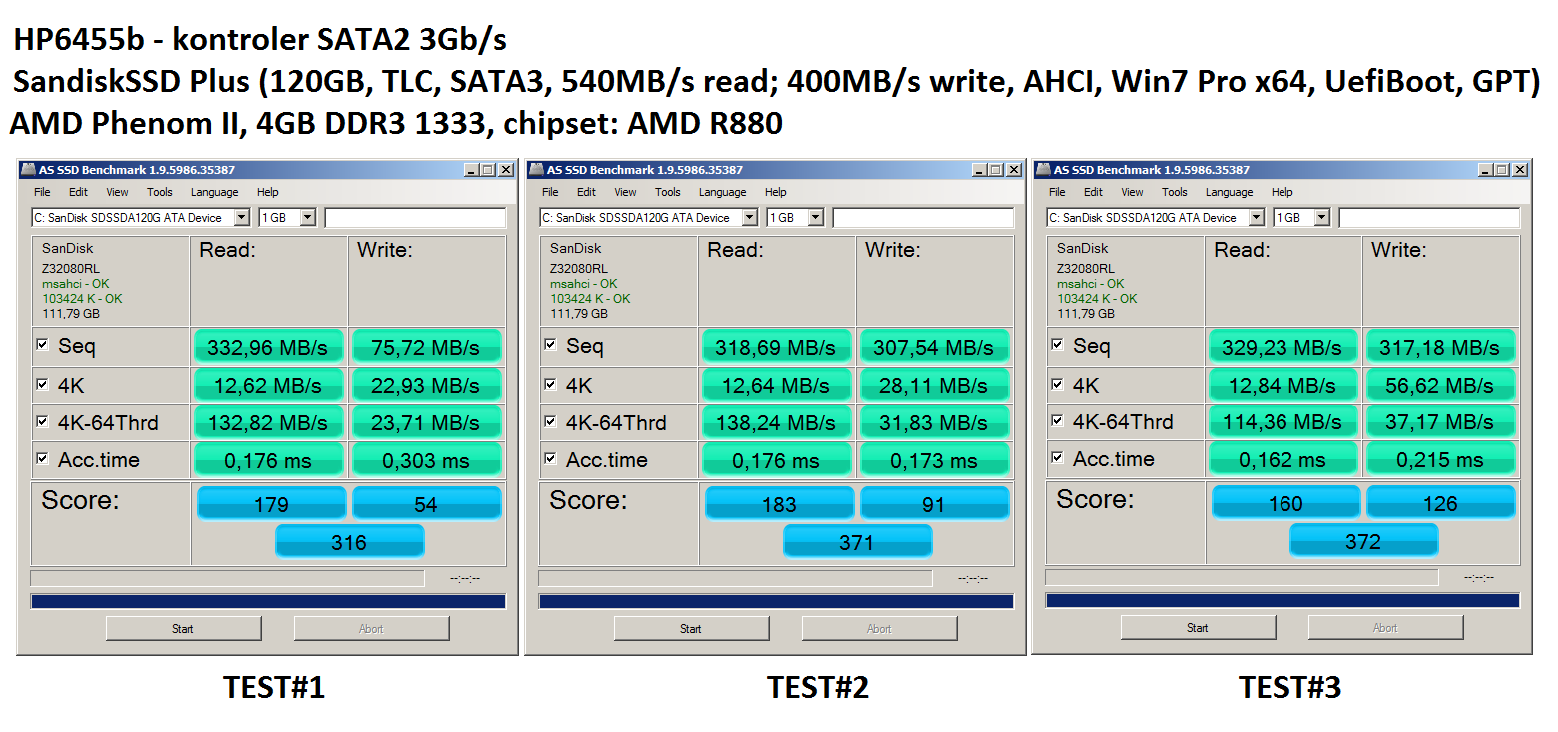Open the Help menu in the TEST#3 window
Viewport: 1558px width, 732px height.
point(1283,192)
